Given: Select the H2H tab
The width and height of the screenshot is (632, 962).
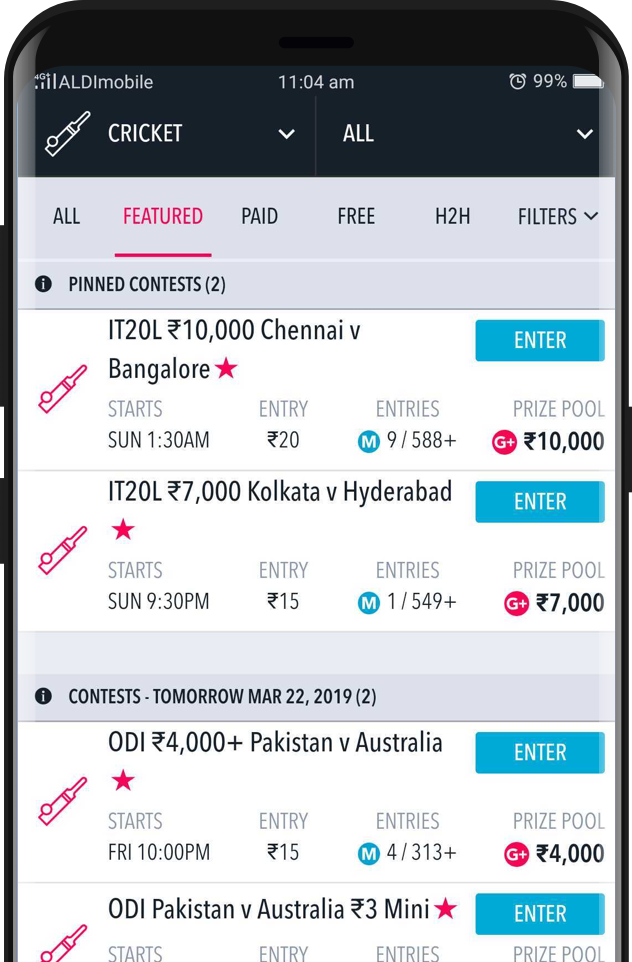Looking at the screenshot, I should [x=452, y=217].
